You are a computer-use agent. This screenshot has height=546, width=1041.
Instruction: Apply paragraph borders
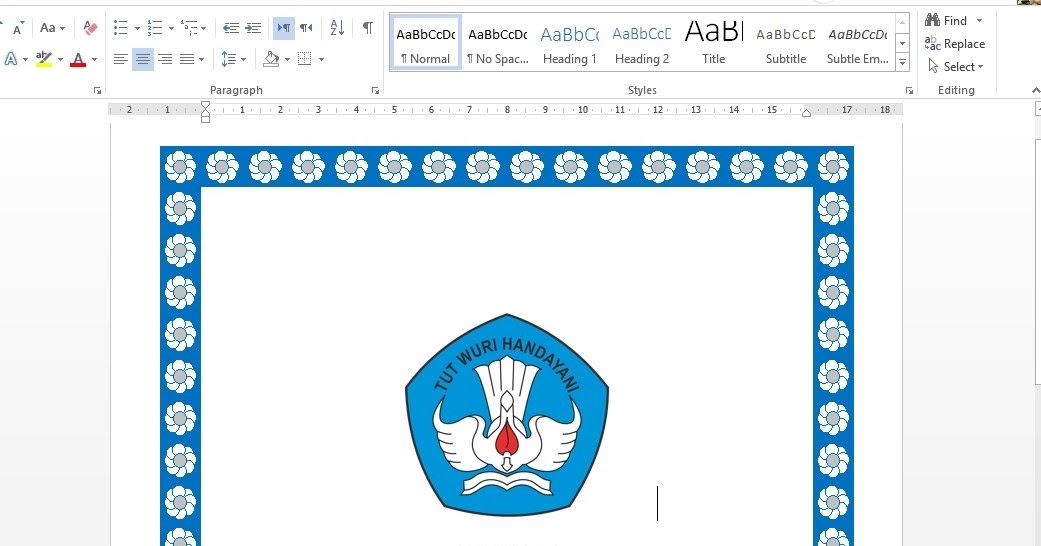(x=305, y=59)
